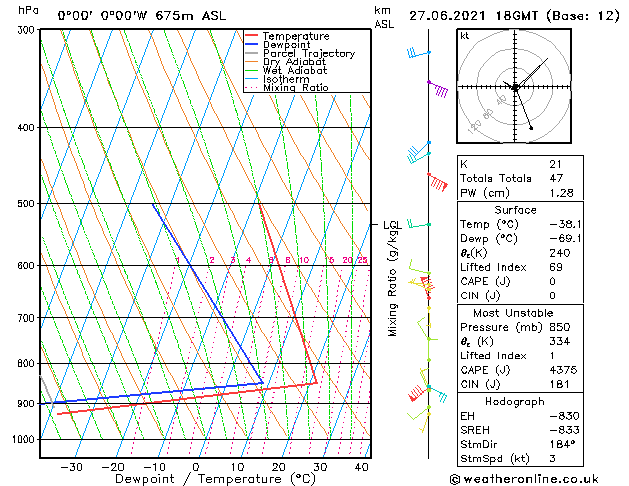Click the 'hPa' unit label
Image resolution: width=629 pixels, height=486 pixels.
(28, 10)
